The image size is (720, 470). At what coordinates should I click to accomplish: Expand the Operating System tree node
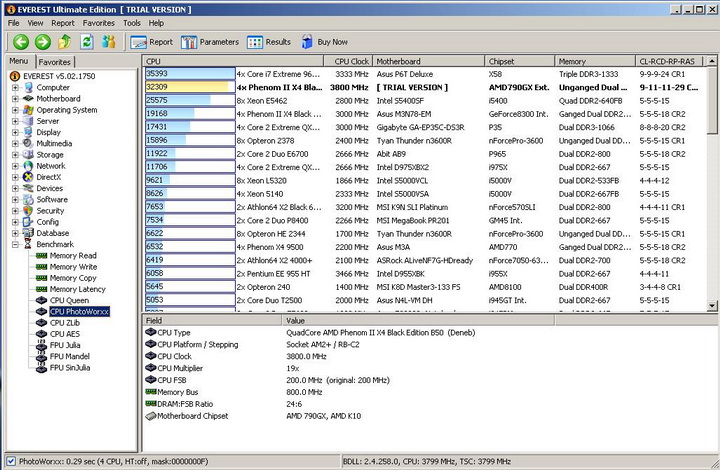tap(15, 110)
